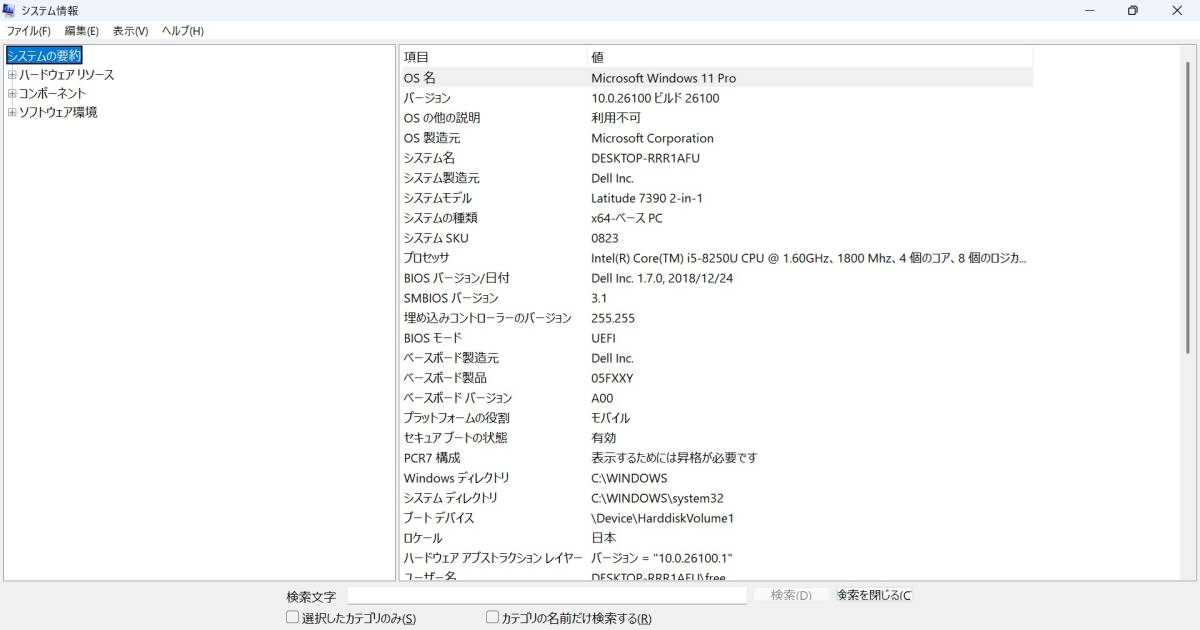
Task: Select the セキュア ブートの状態 row
Action: click(716, 438)
